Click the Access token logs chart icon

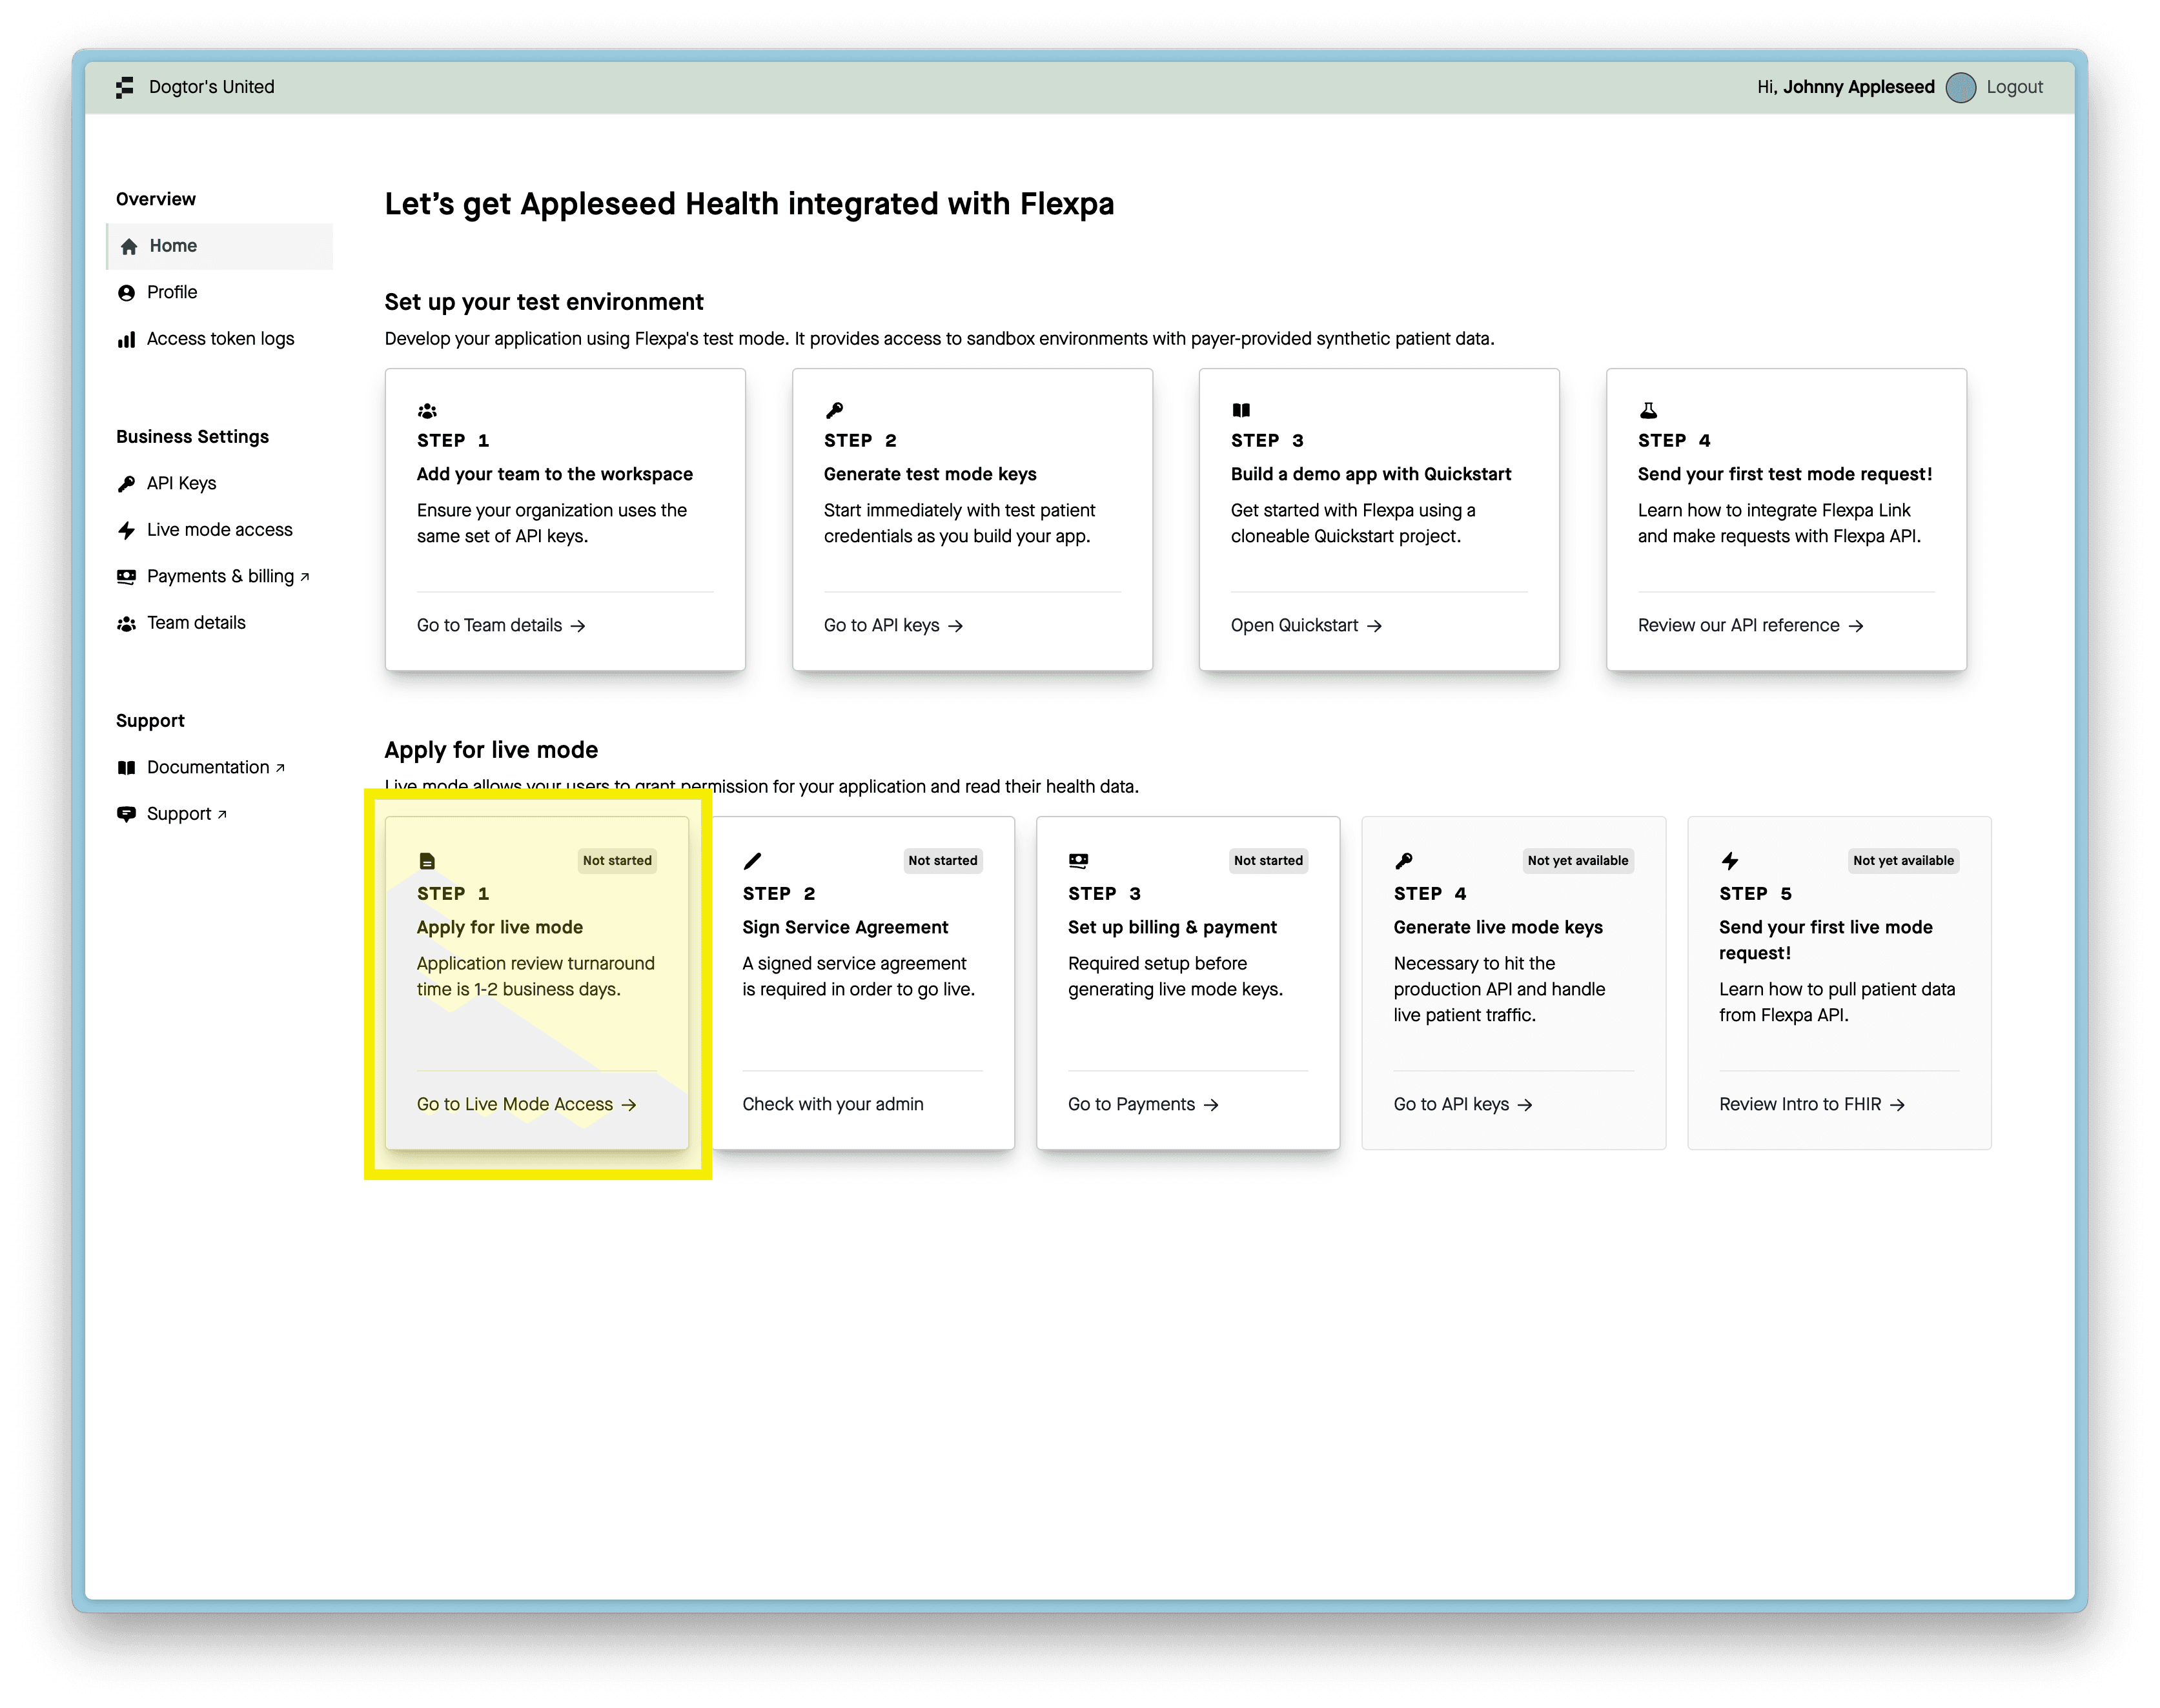point(126,339)
